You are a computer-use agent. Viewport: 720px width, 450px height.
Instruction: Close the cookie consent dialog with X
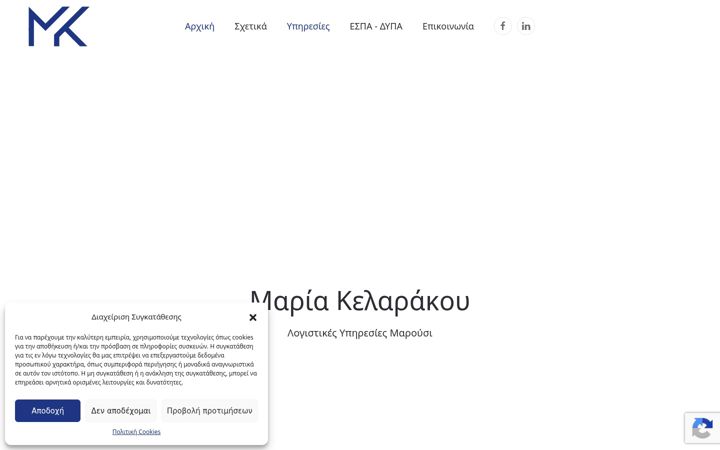[253, 317]
